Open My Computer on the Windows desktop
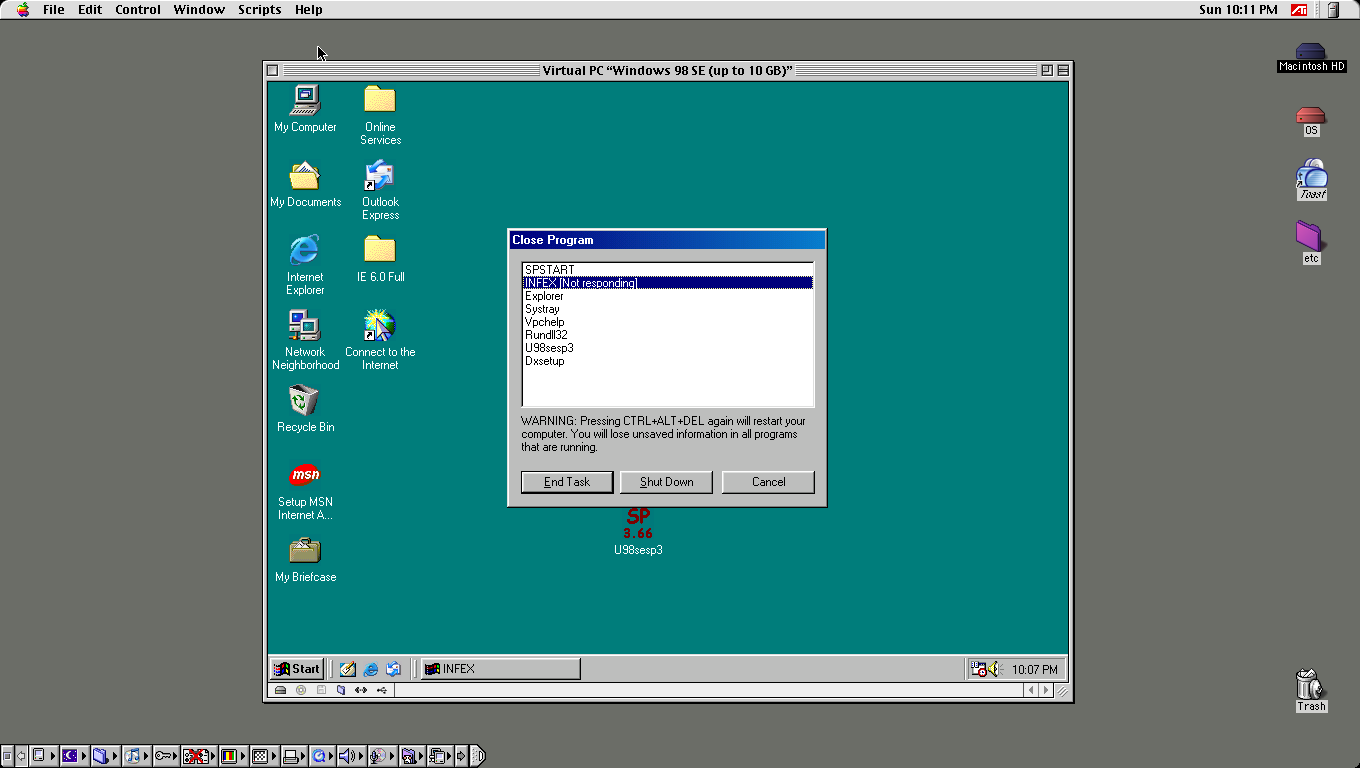 pos(305,108)
